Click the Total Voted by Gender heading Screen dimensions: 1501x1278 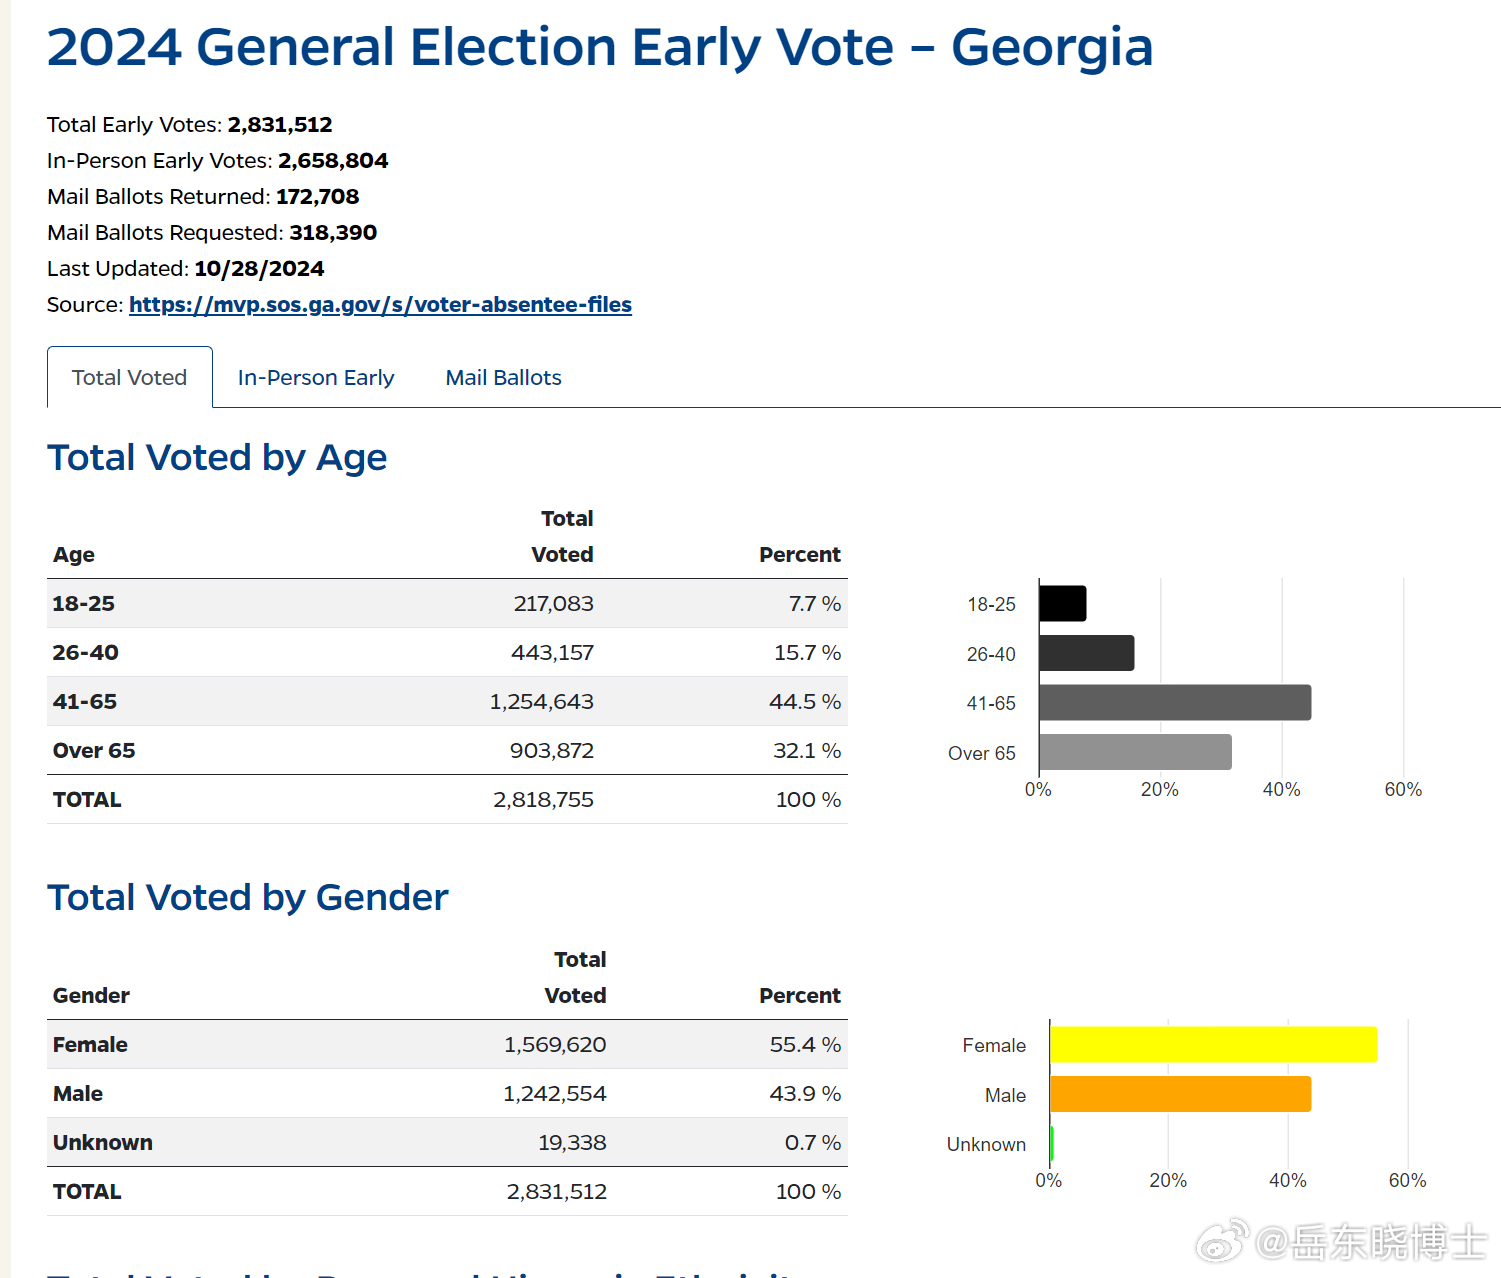pyautogui.click(x=248, y=898)
